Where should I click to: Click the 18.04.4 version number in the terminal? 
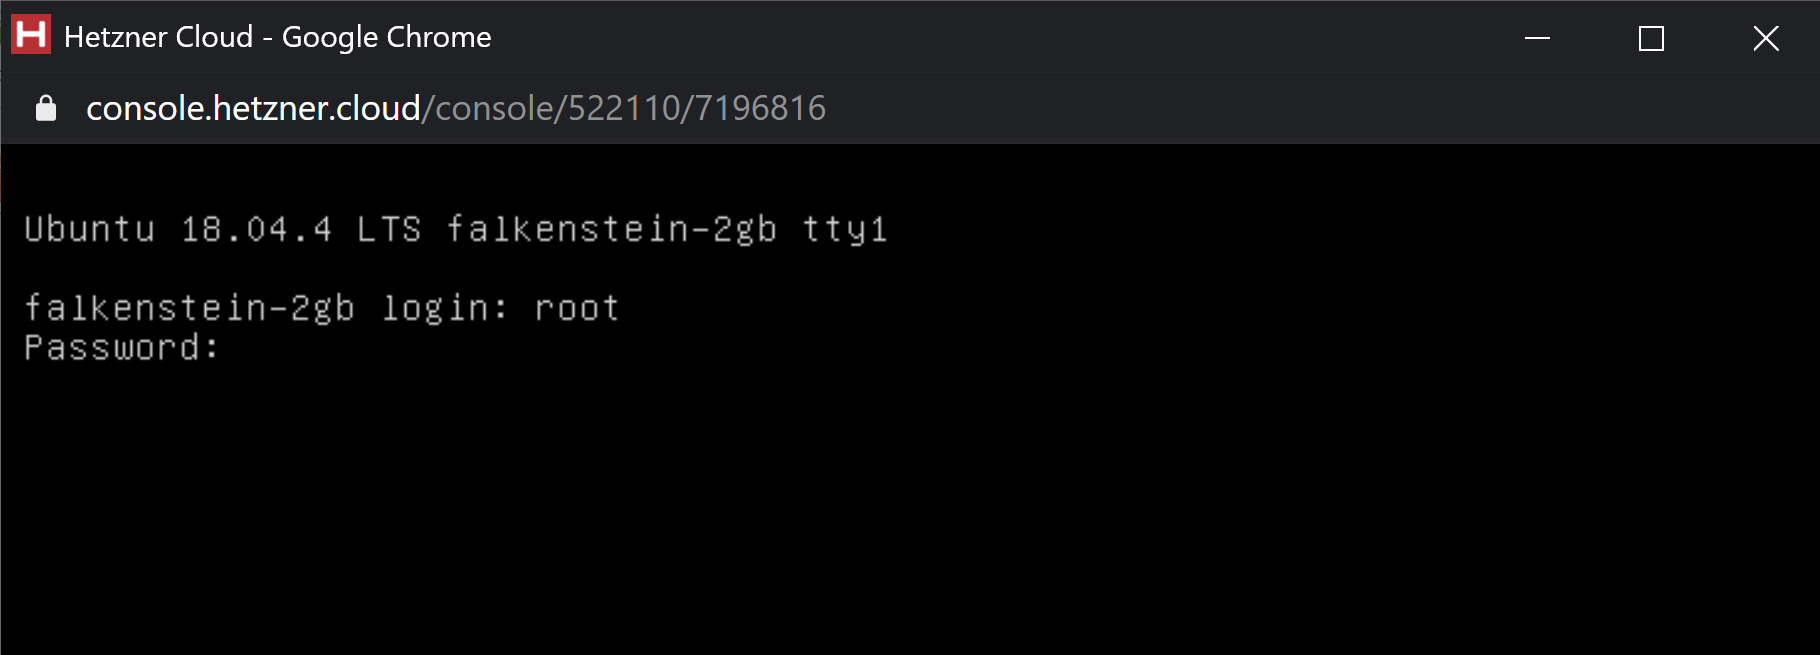256,229
